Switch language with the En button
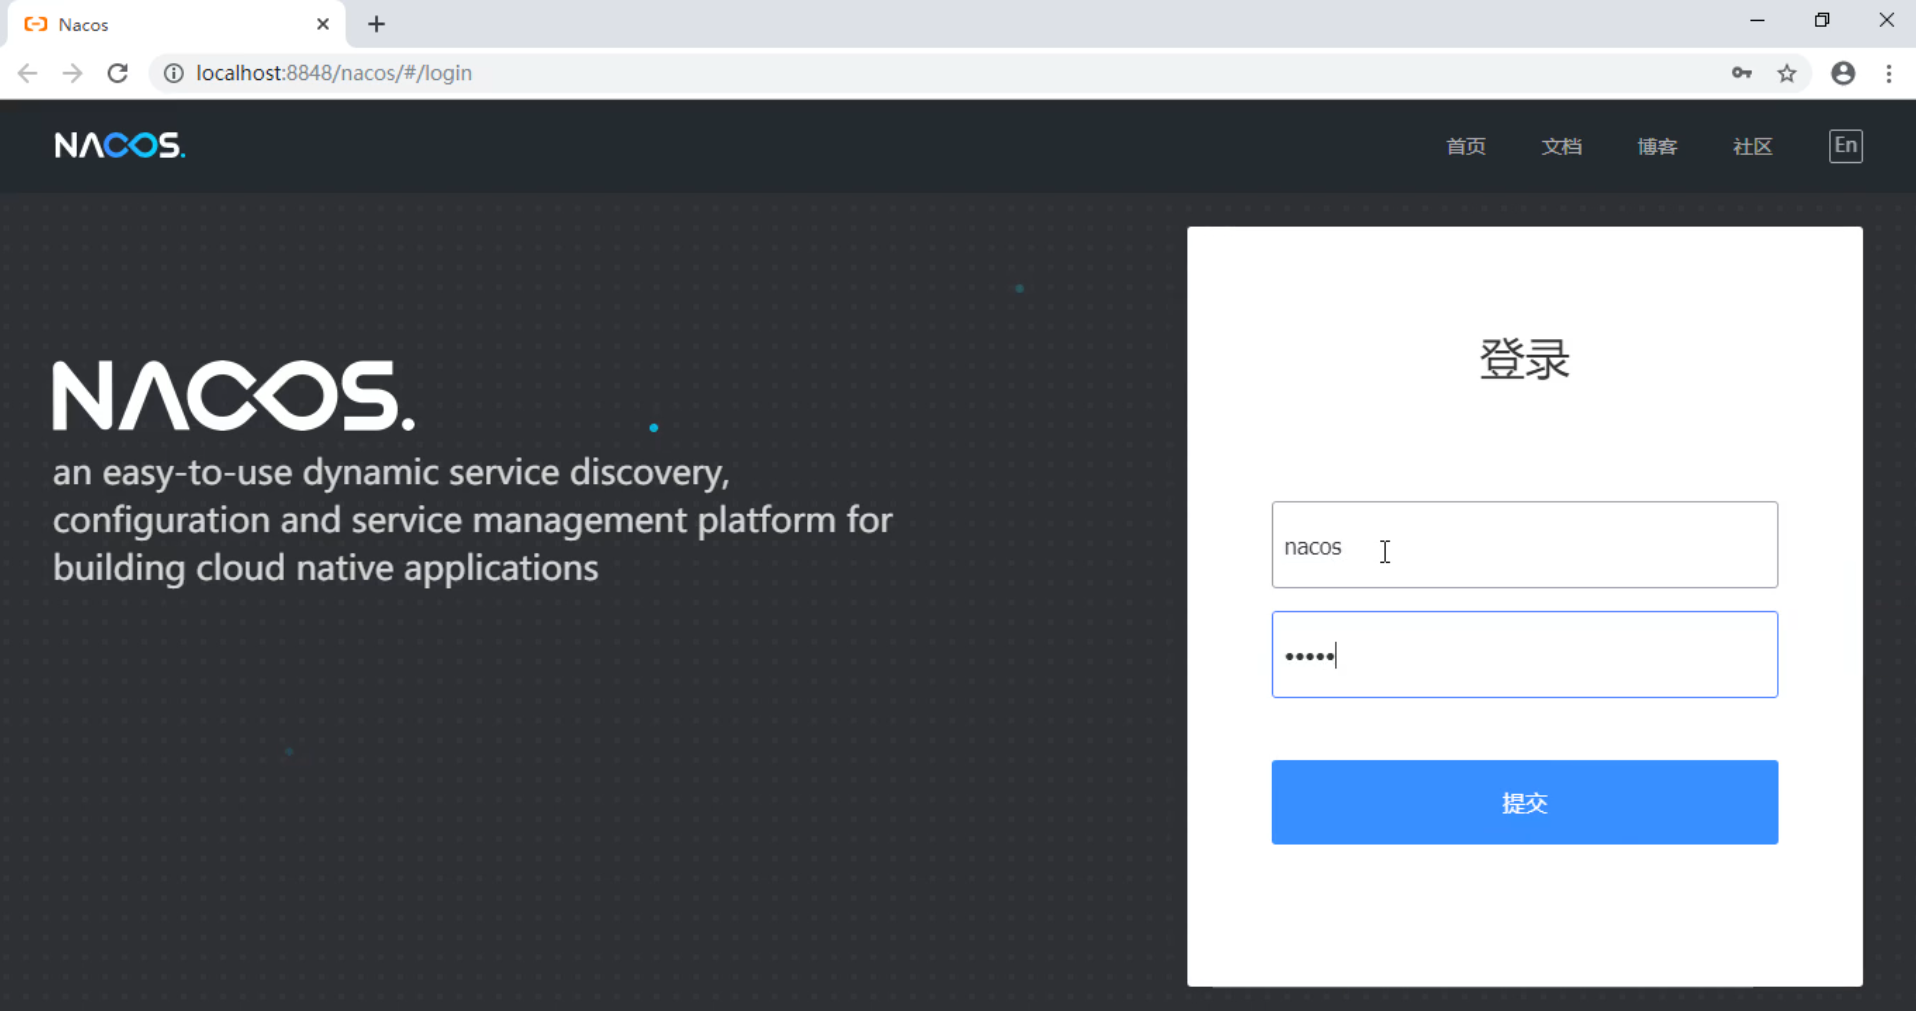 click(x=1845, y=146)
